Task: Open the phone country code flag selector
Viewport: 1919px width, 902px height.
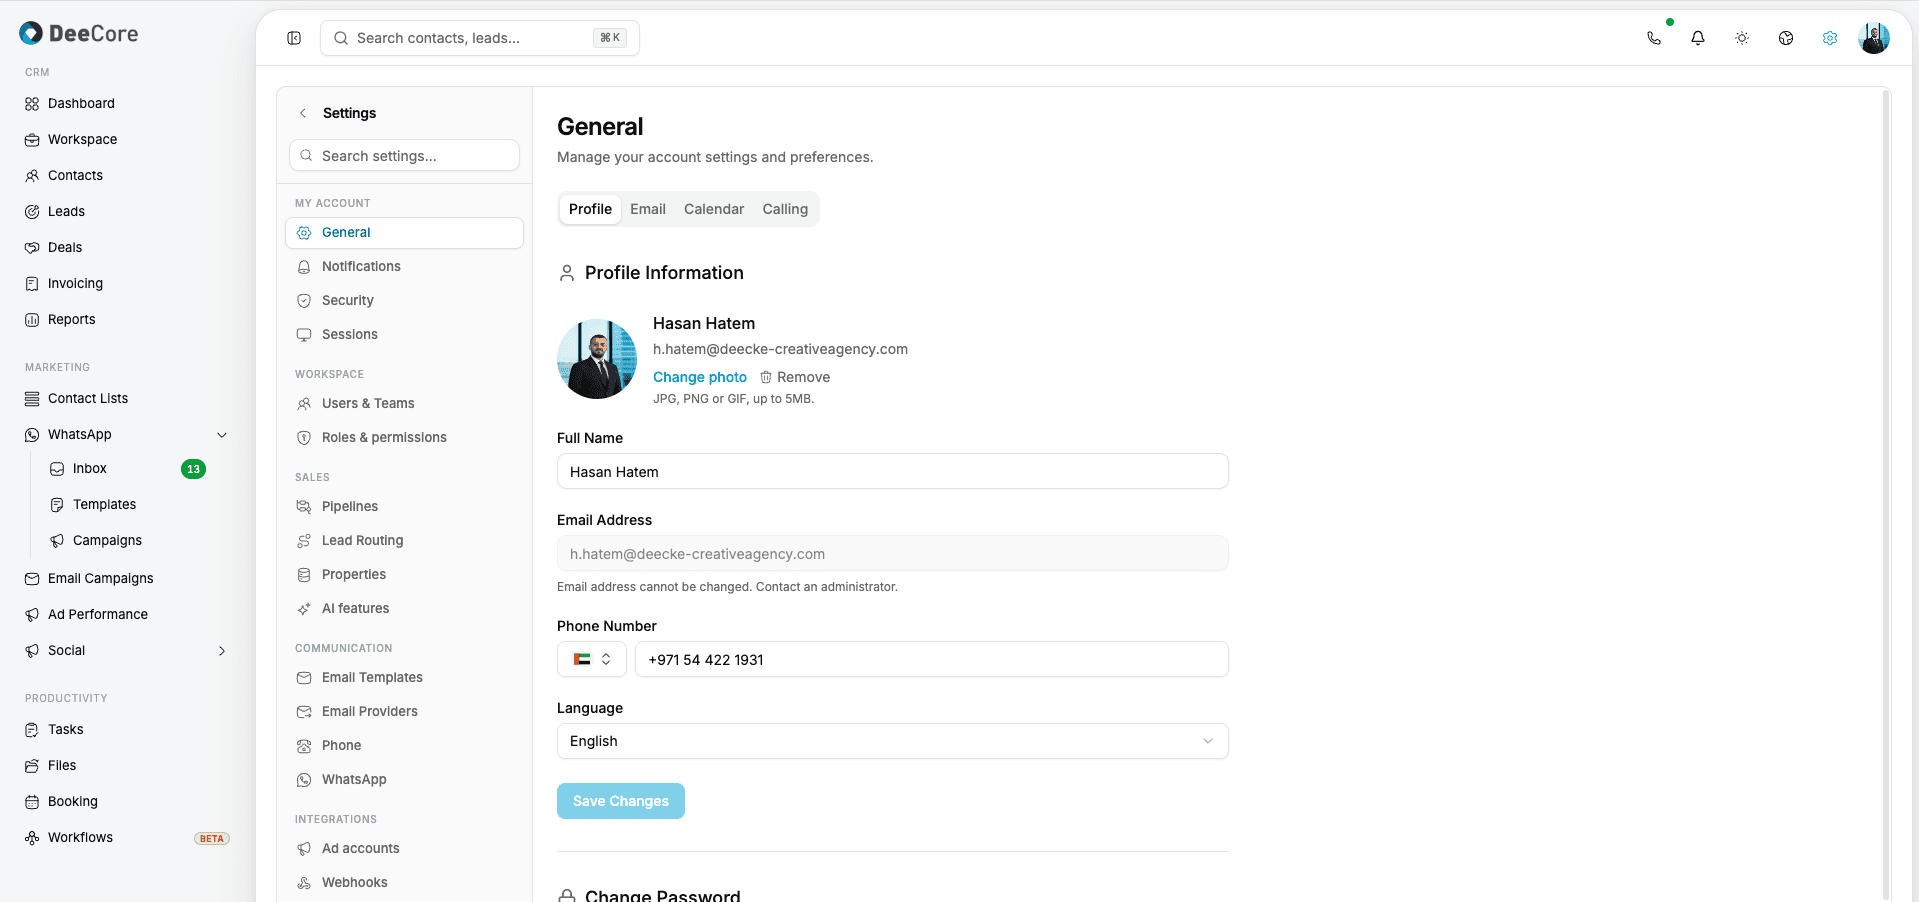Action: tap(592, 659)
